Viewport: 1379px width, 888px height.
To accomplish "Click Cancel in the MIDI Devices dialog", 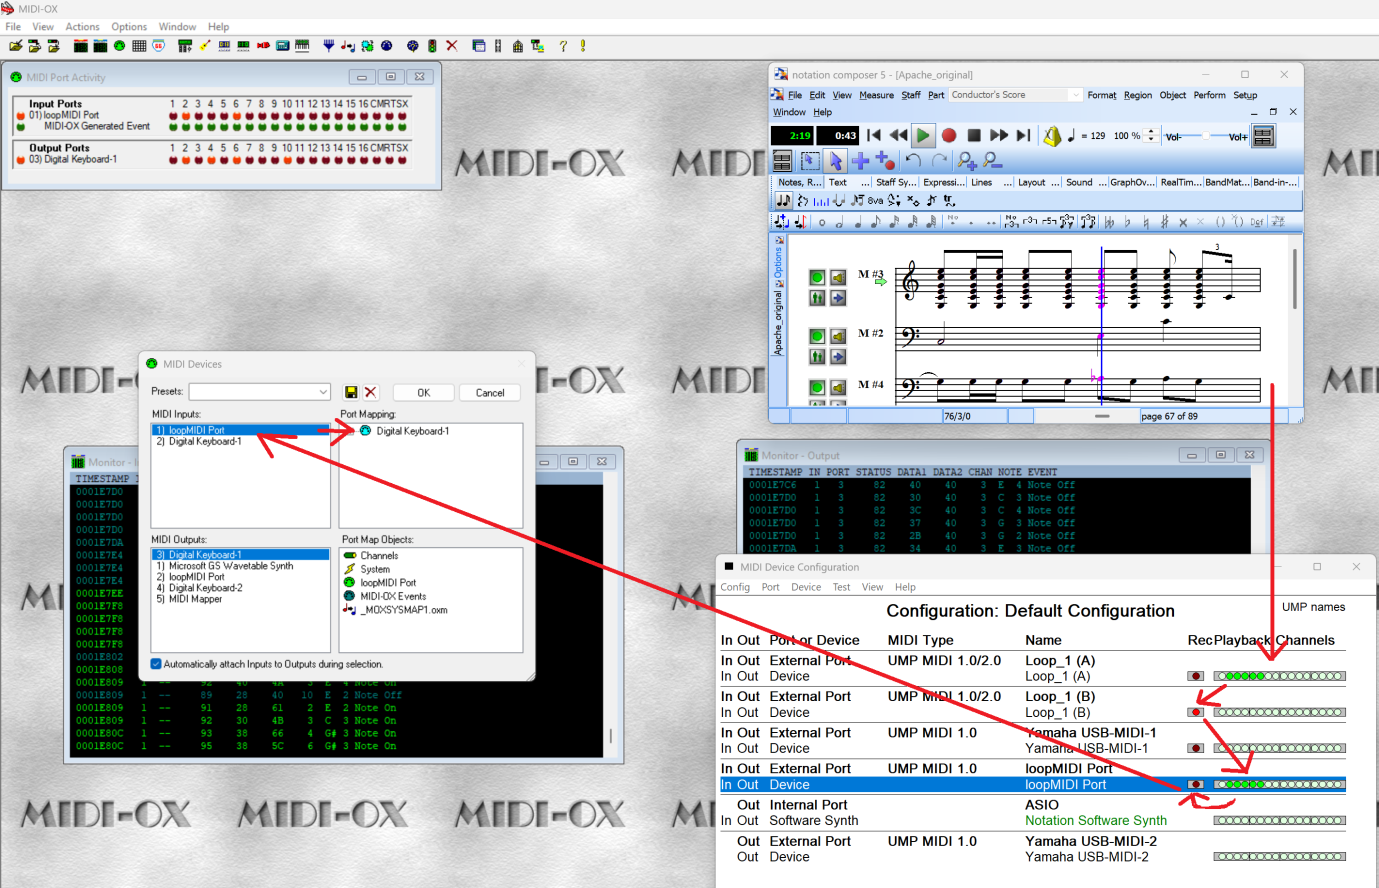I will (490, 392).
